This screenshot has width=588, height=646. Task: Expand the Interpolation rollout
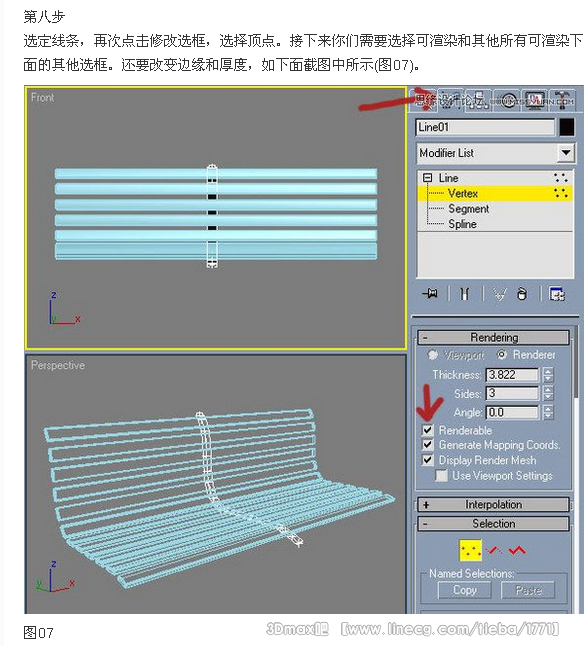493,505
